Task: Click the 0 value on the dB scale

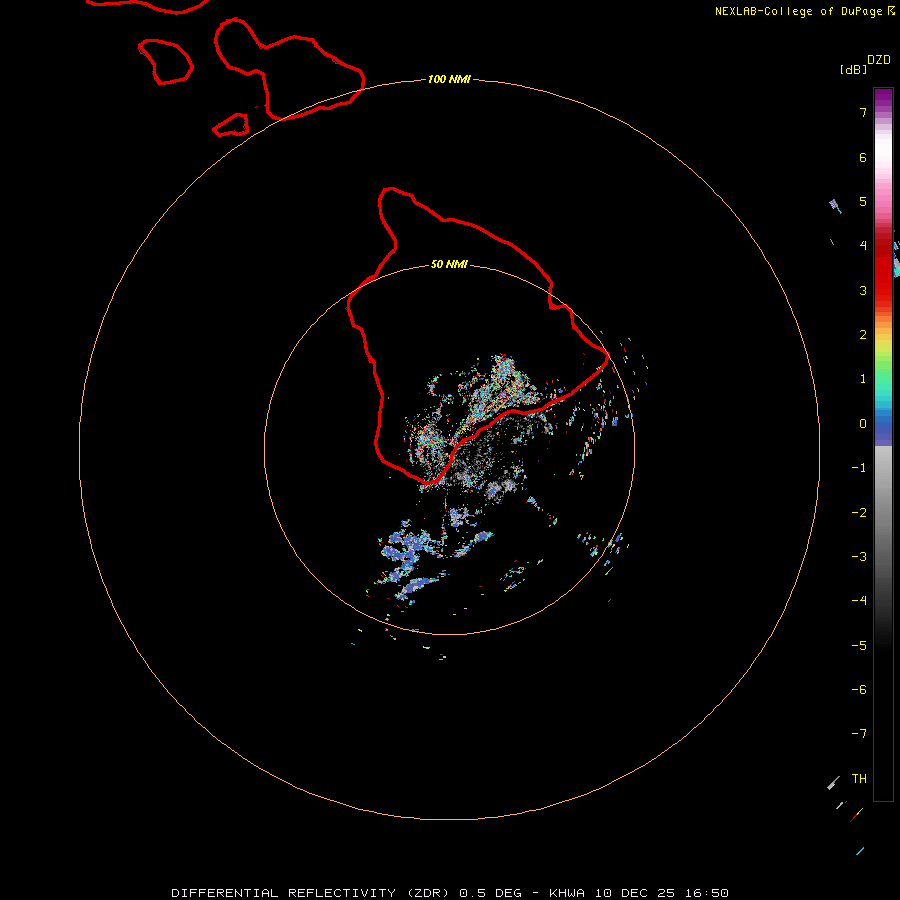Action: (863, 424)
